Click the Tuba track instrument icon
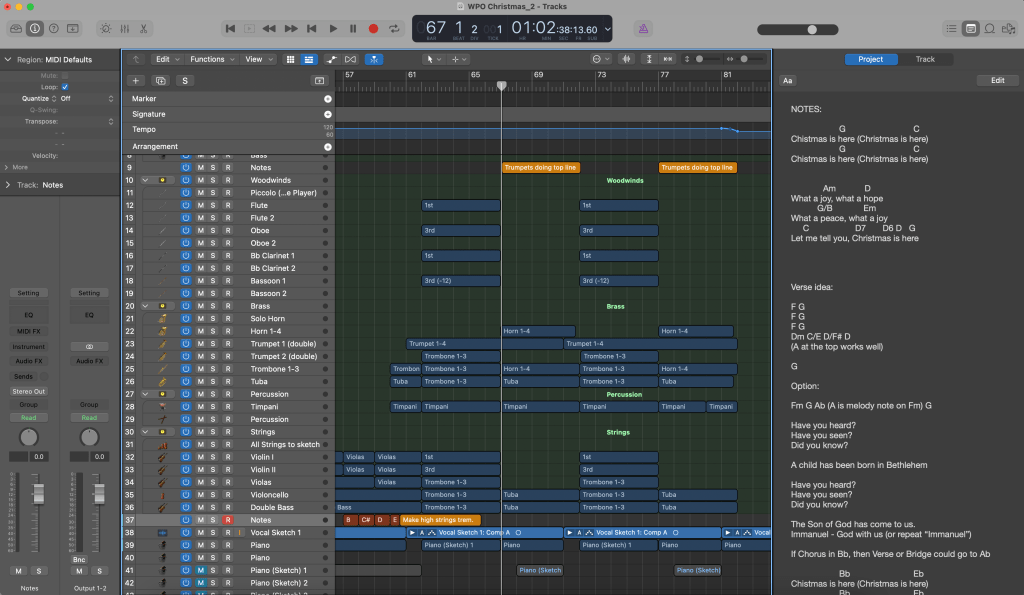Viewport: 1024px width, 595px height. pos(162,382)
